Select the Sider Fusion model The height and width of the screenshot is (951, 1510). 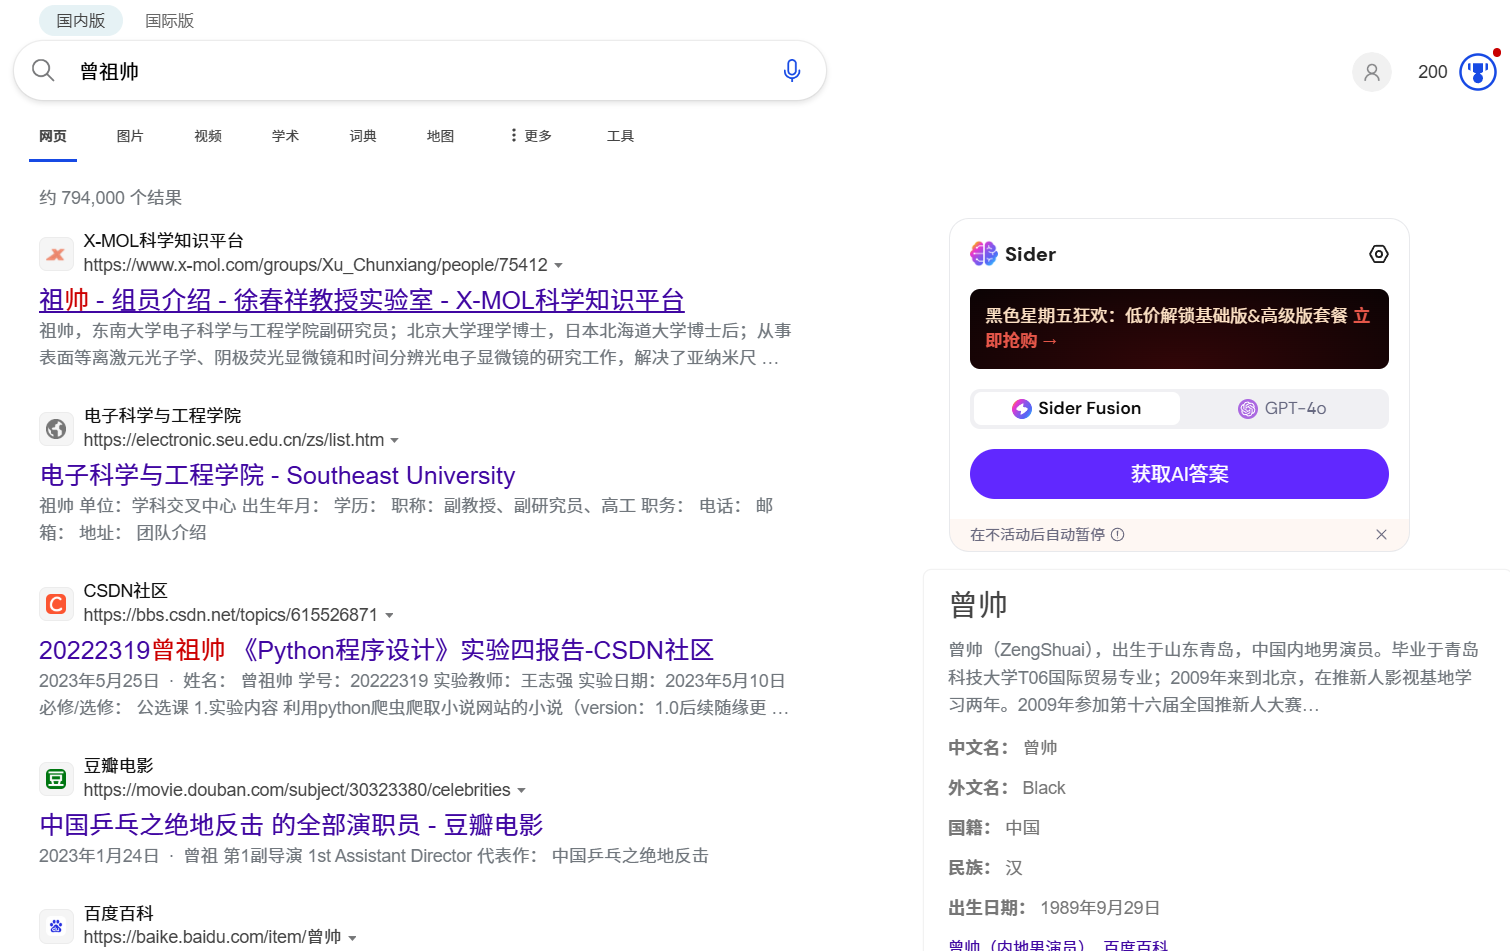(x=1076, y=408)
